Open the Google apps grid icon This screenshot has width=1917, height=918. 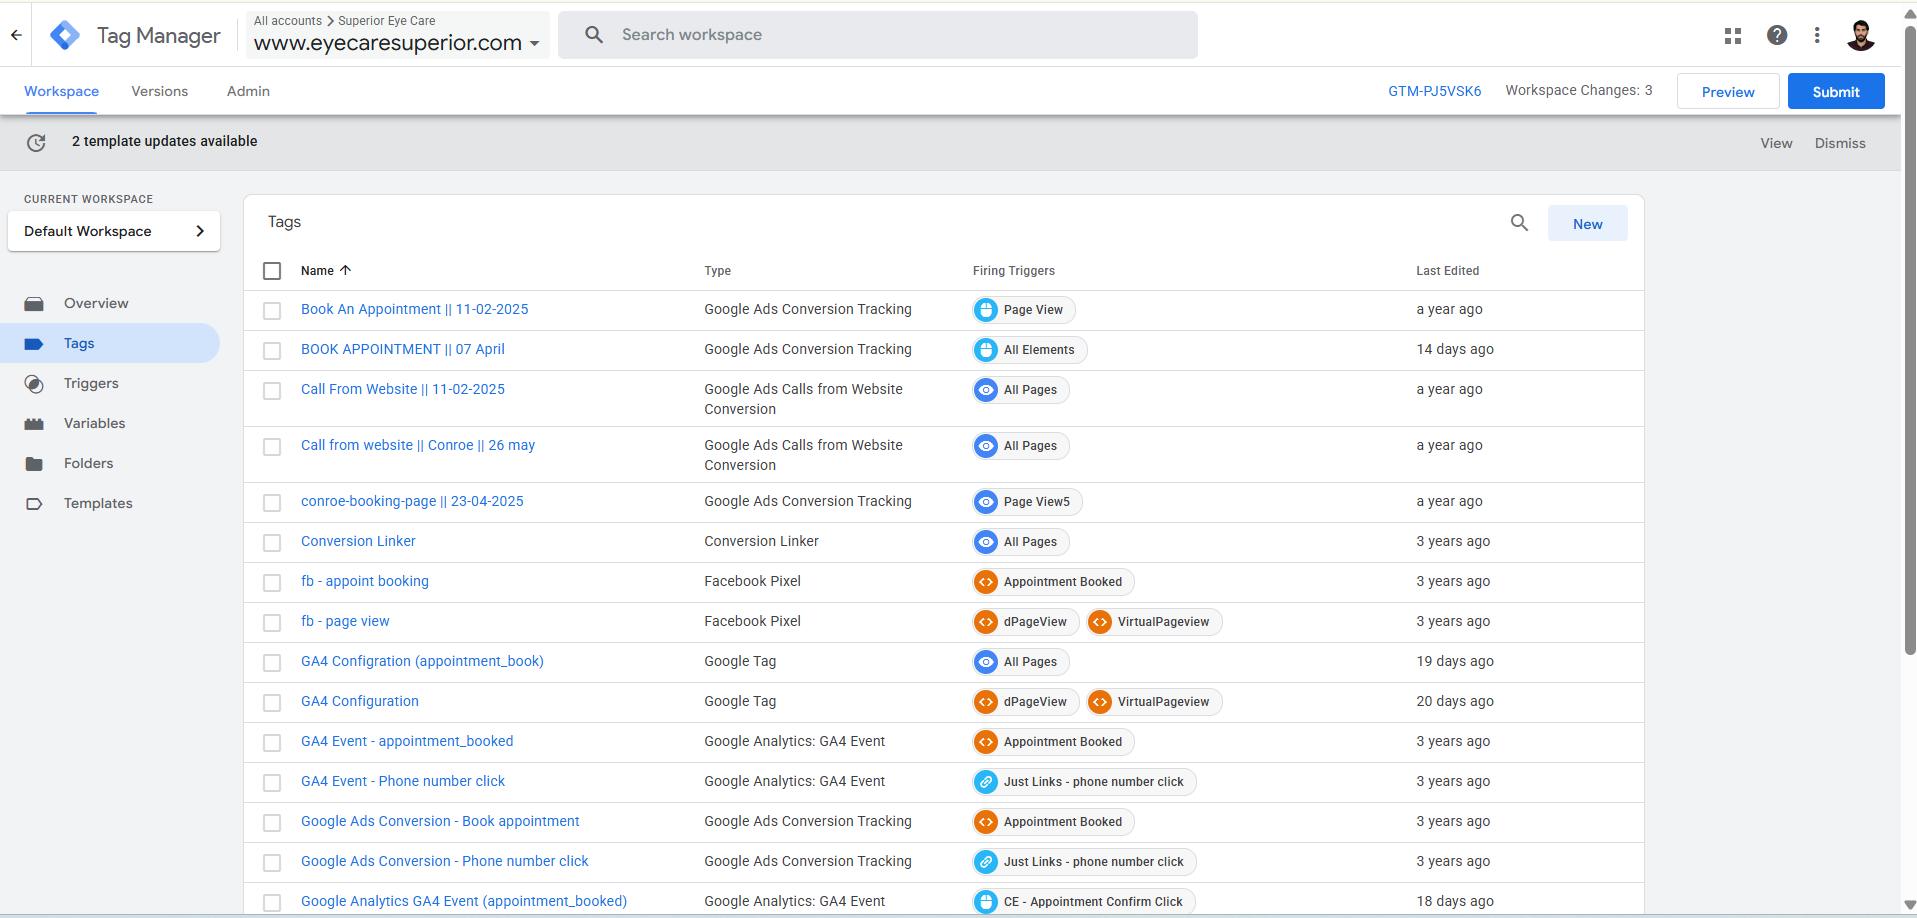(1733, 36)
